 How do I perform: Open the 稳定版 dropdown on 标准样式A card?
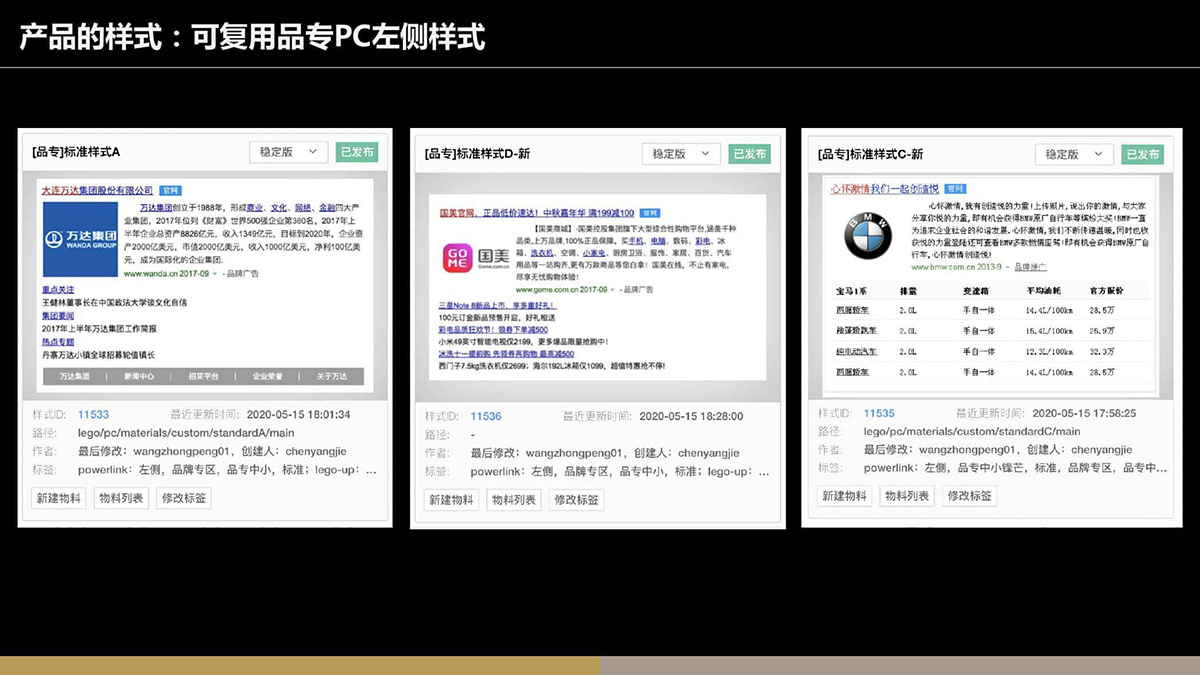coord(288,152)
